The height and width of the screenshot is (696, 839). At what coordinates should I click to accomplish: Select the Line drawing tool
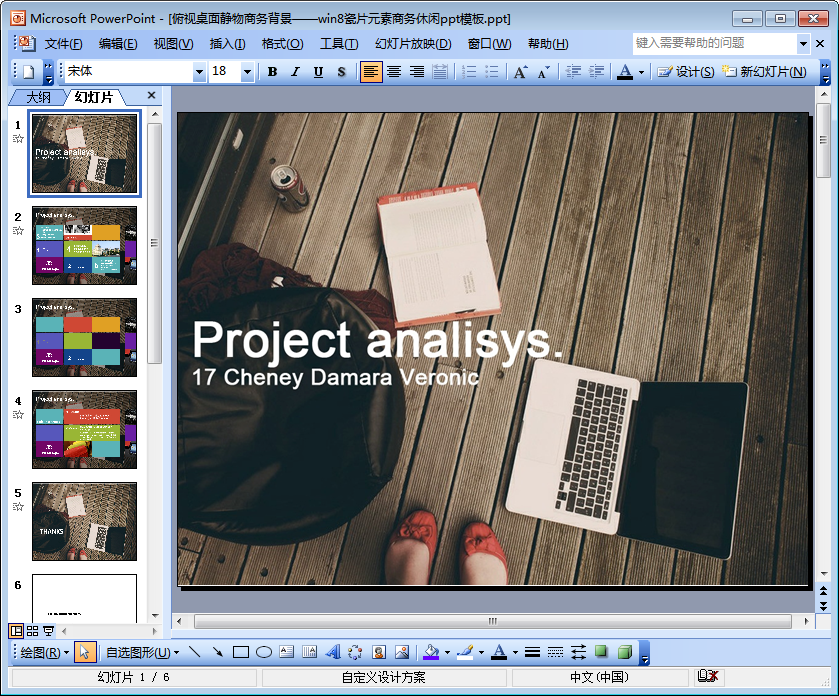click(x=195, y=652)
